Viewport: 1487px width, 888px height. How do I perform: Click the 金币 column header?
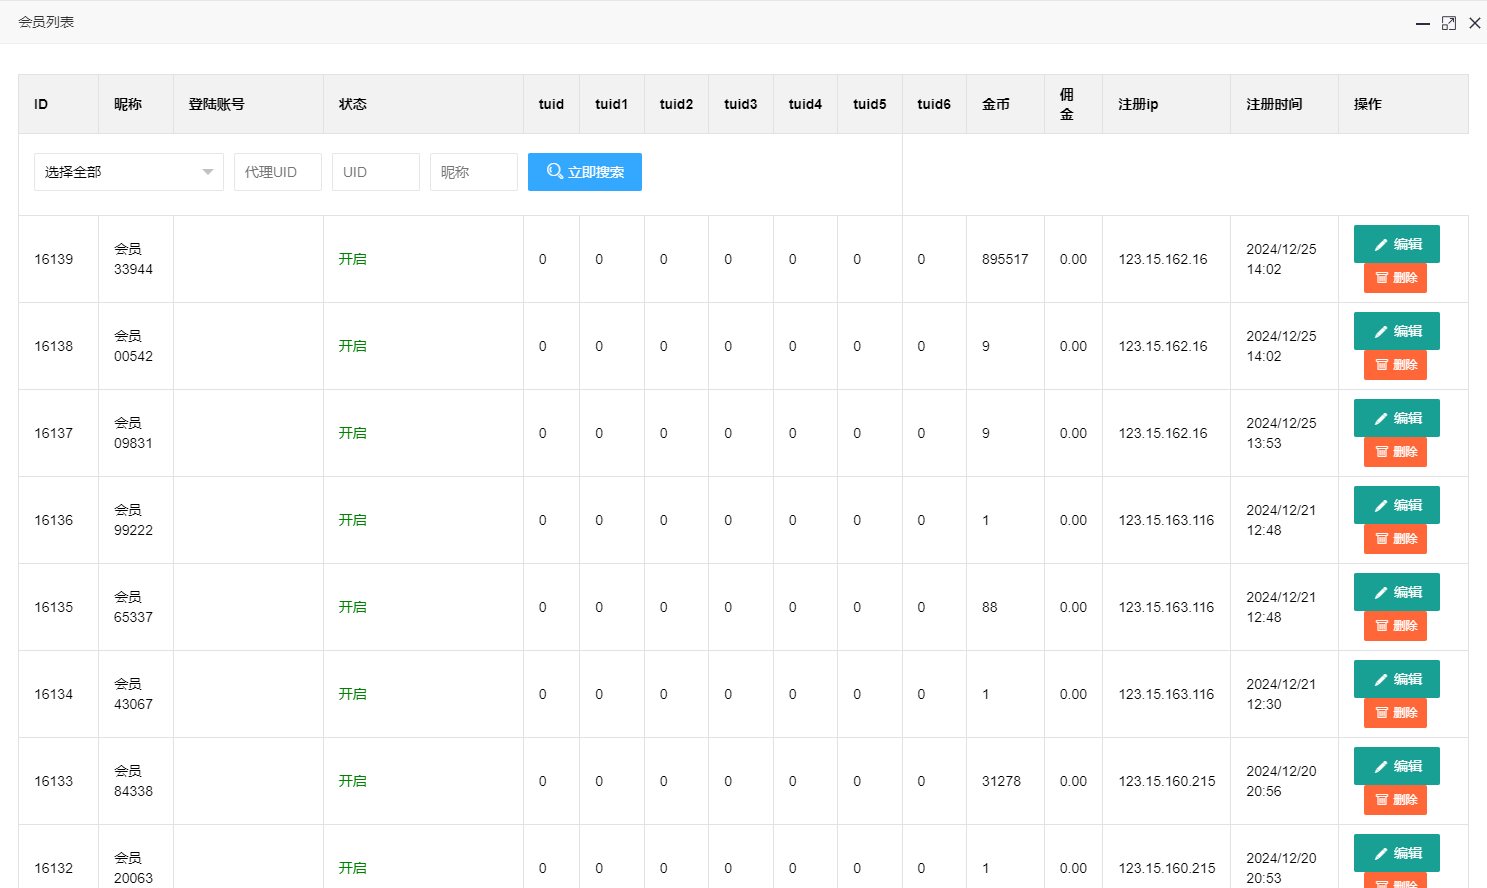[x=995, y=104]
